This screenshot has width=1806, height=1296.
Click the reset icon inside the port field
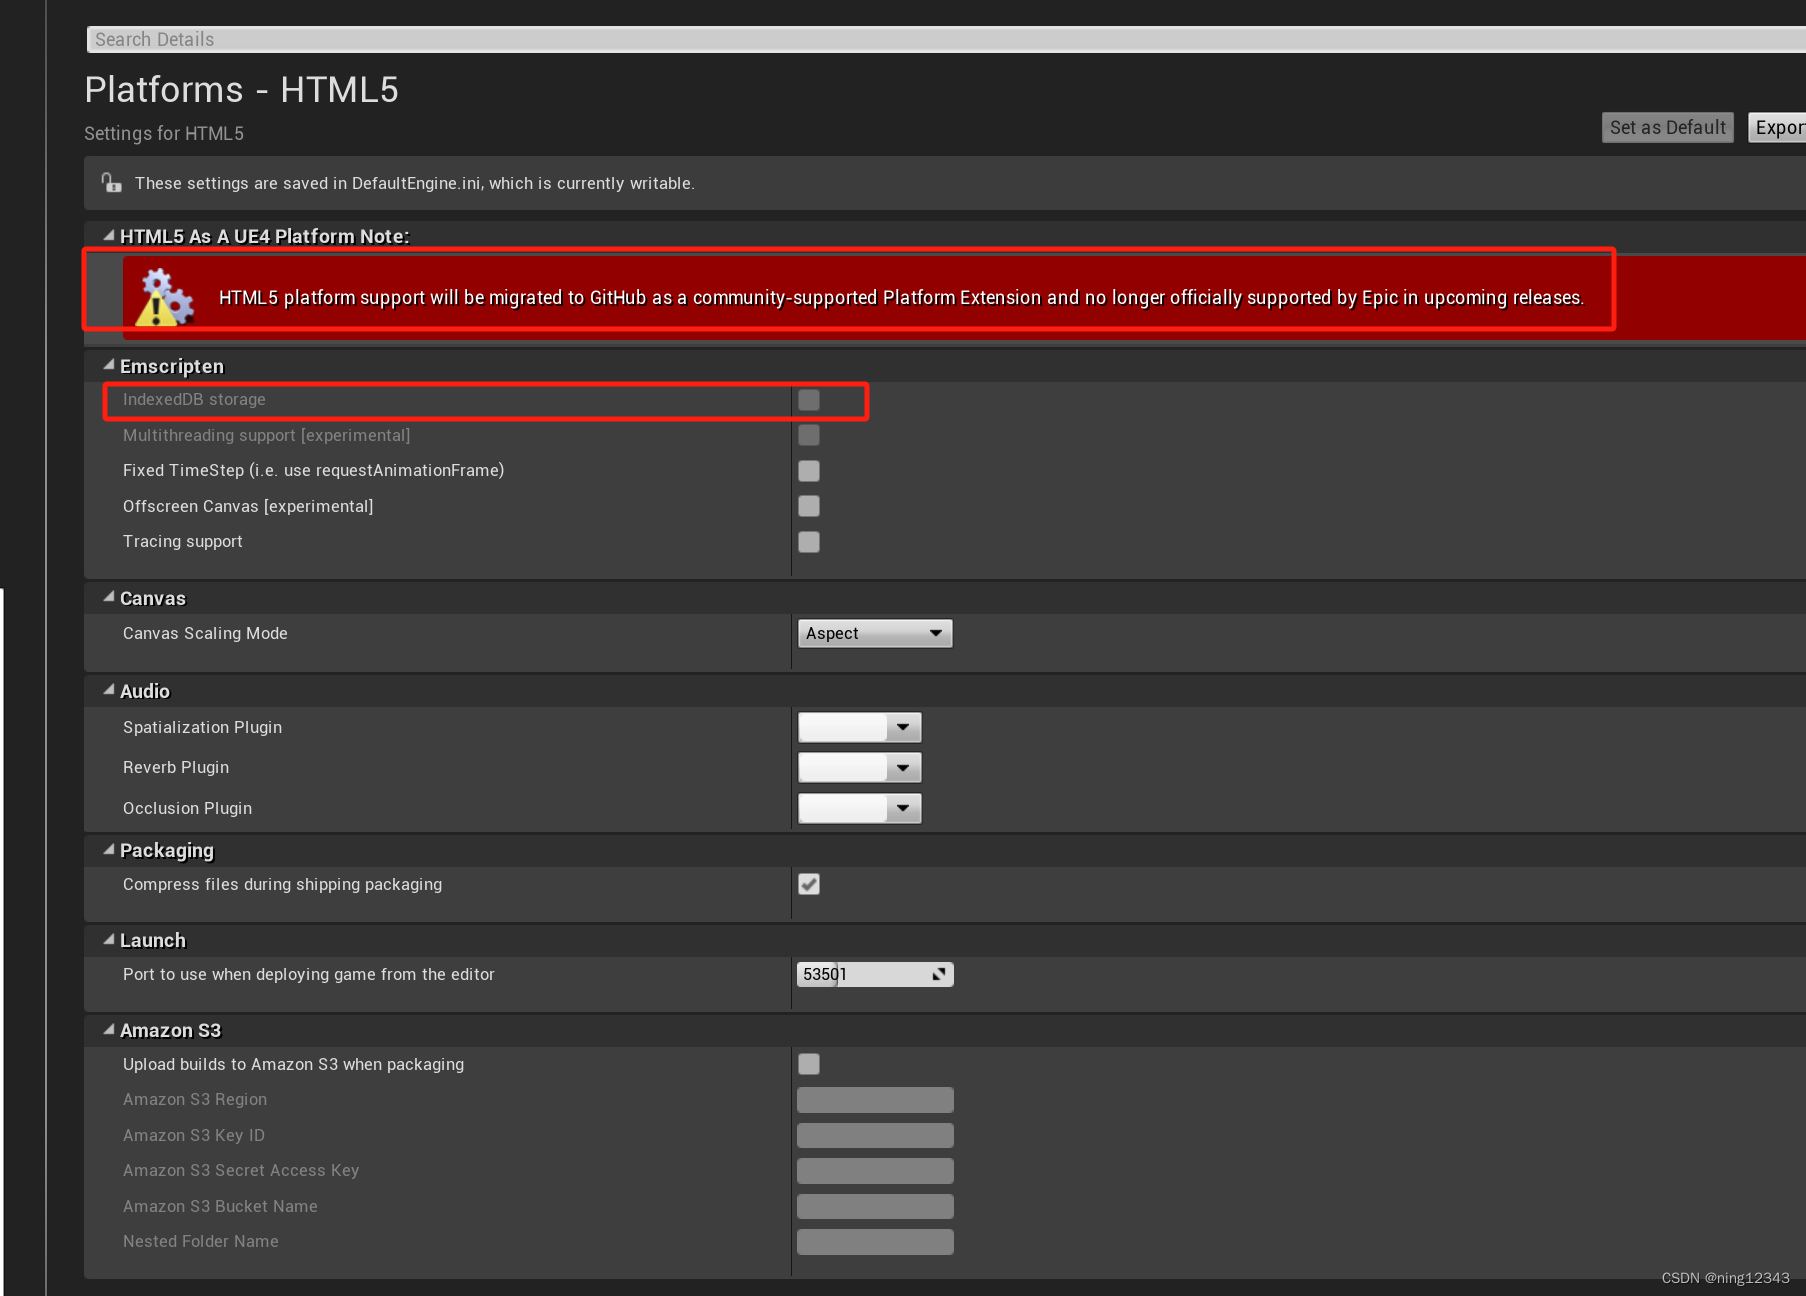[x=938, y=973]
